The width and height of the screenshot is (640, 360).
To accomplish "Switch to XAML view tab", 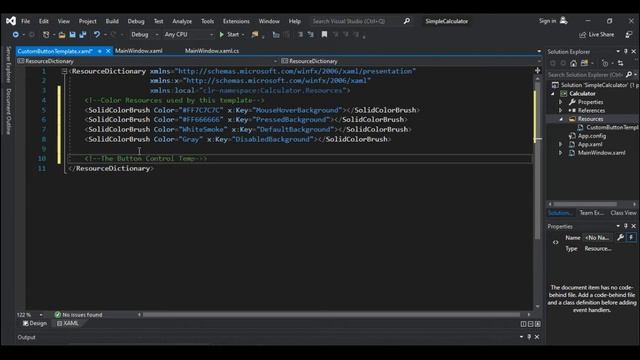I will click(68, 324).
